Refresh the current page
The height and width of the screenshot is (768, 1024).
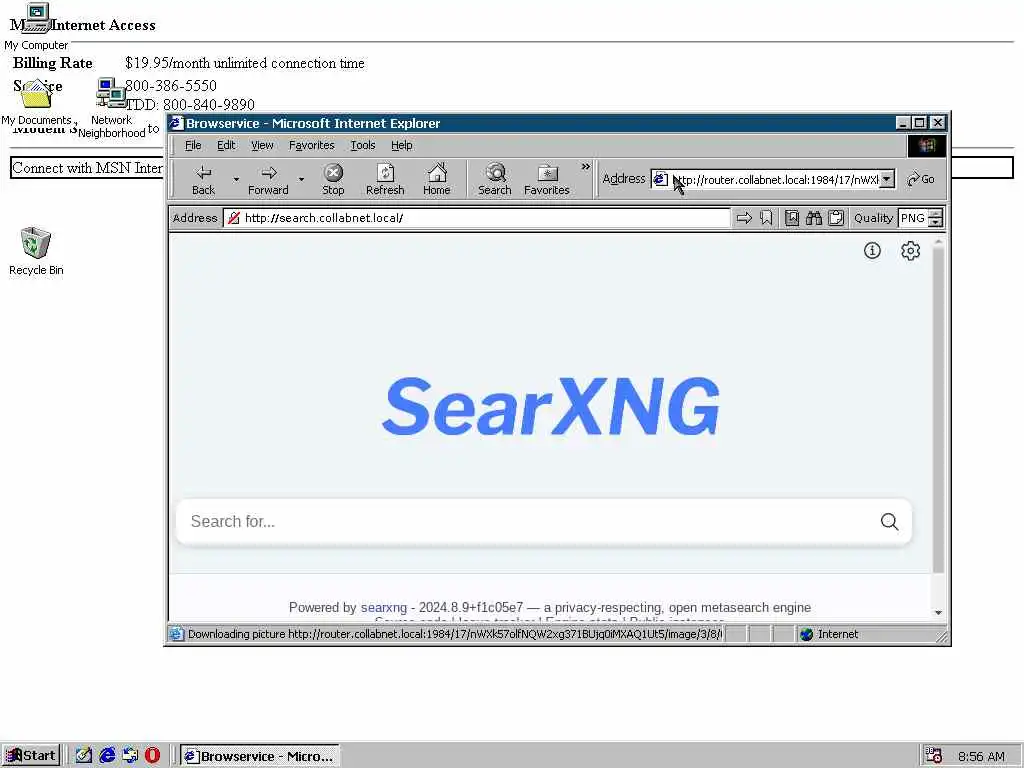(385, 180)
